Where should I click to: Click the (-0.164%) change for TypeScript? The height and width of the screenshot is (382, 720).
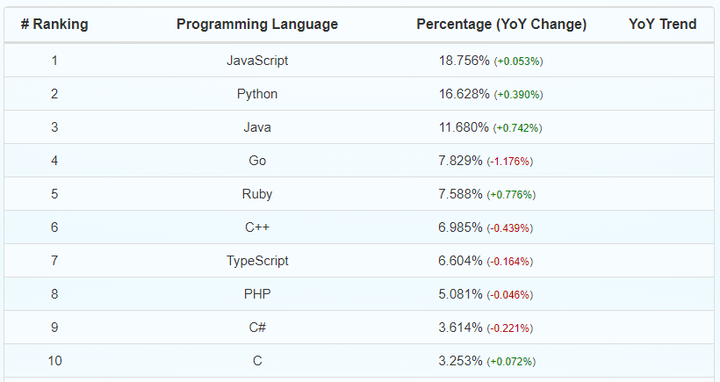tap(510, 262)
